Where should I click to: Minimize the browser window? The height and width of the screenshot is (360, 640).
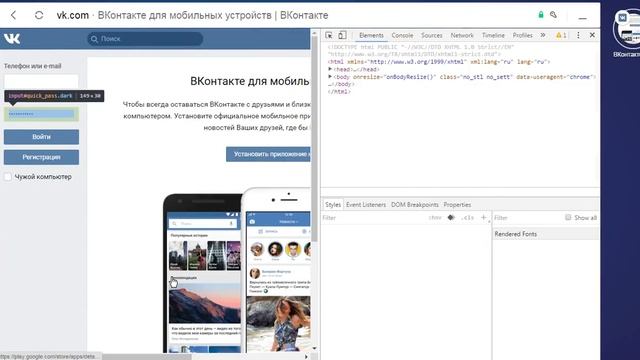click(582, 18)
